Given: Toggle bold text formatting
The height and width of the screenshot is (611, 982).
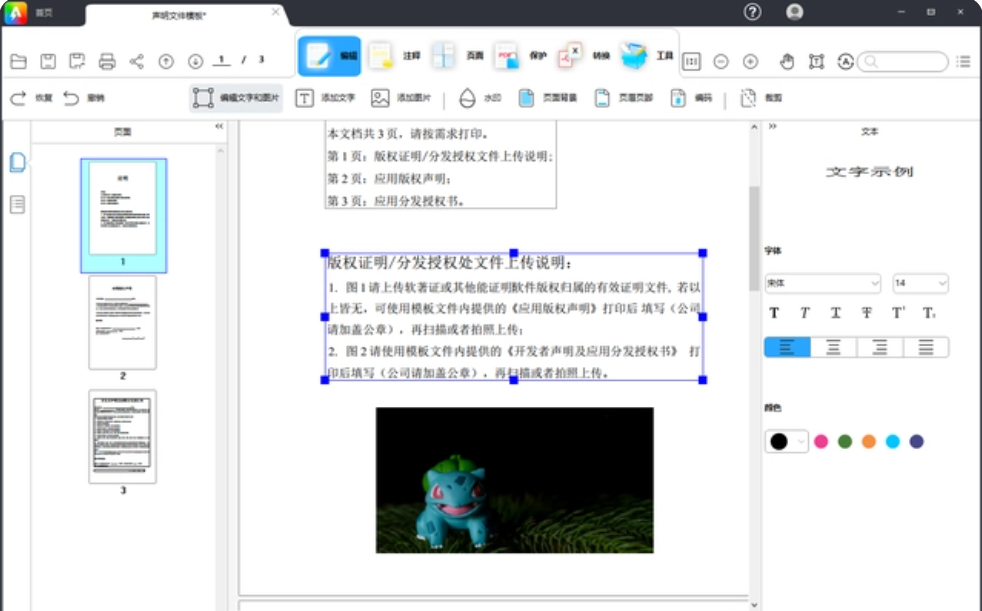Looking at the screenshot, I should pyautogui.click(x=775, y=312).
